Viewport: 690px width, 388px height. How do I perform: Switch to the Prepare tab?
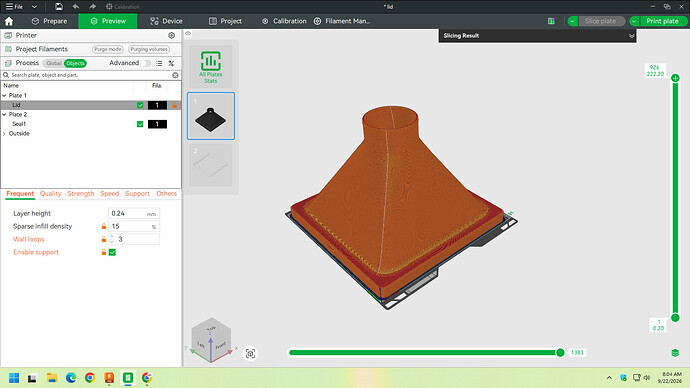click(49, 21)
